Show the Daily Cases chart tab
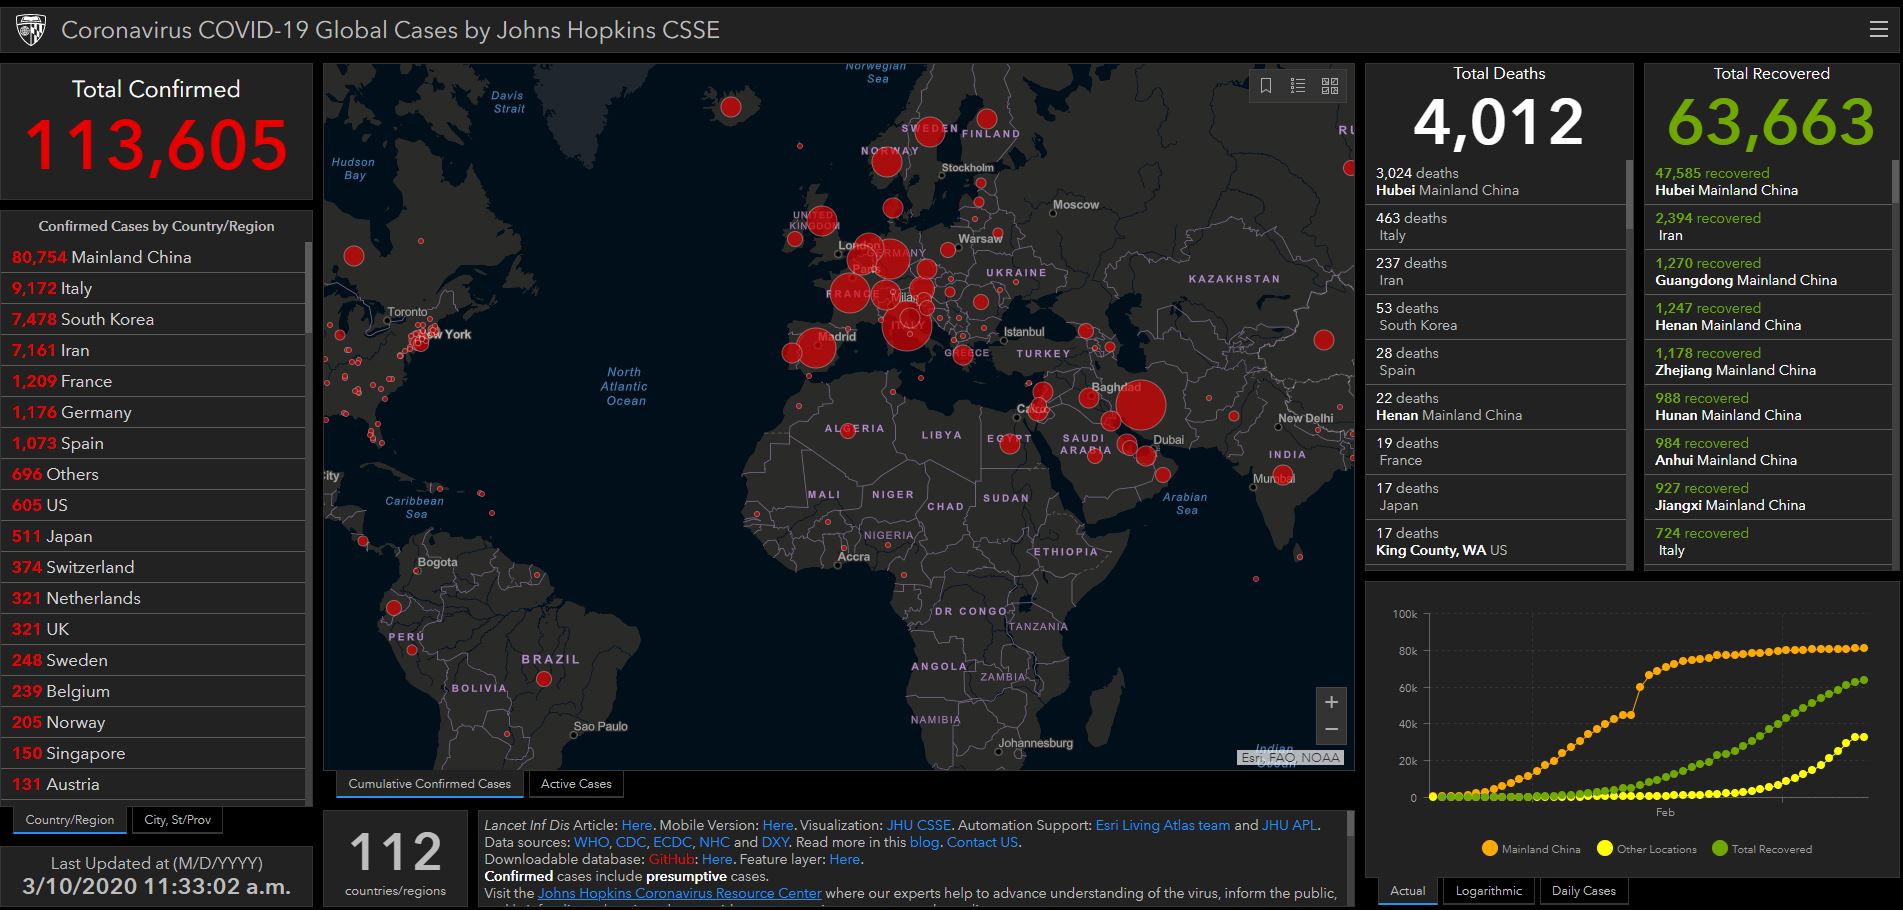1903x910 pixels. [1584, 891]
